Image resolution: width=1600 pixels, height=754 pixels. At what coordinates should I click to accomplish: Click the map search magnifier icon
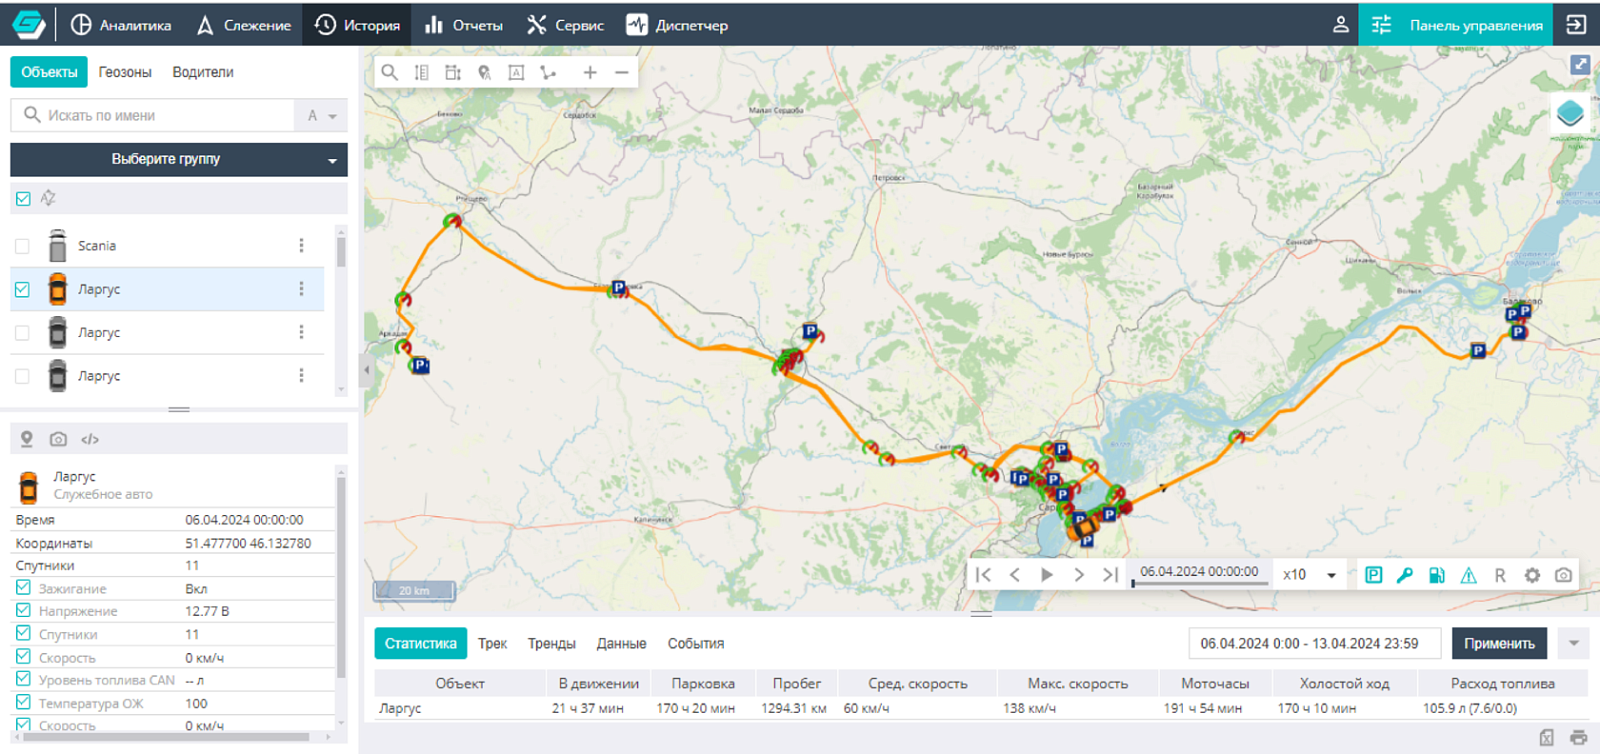click(390, 72)
